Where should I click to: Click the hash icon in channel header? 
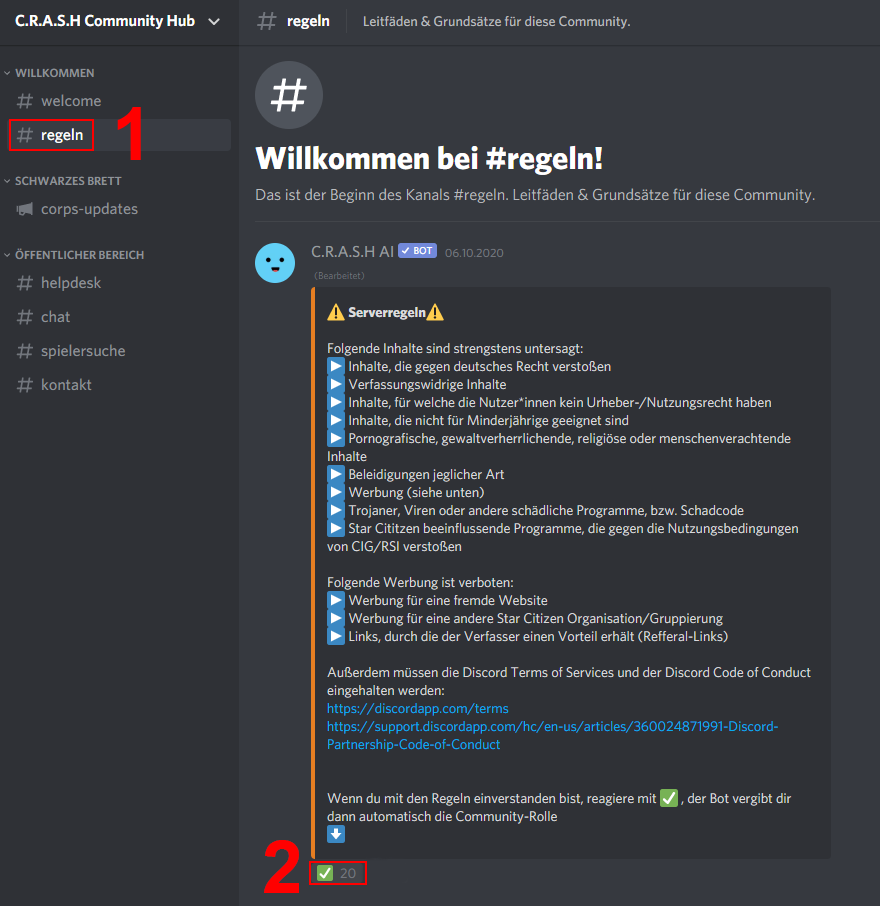tap(266, 21)
